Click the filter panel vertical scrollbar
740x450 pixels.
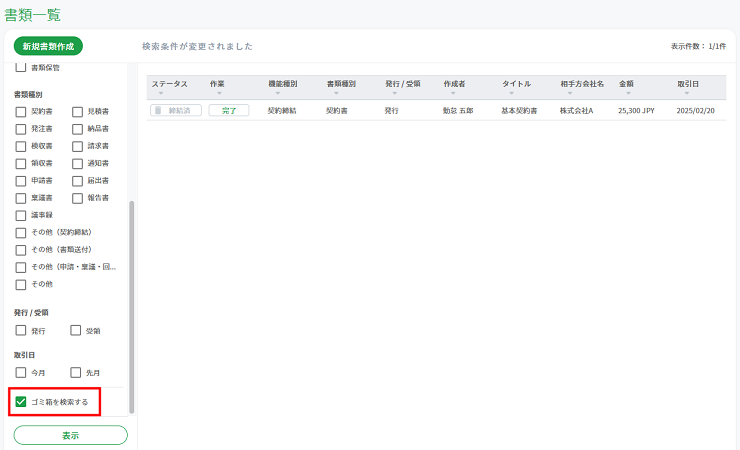point(132,300)
